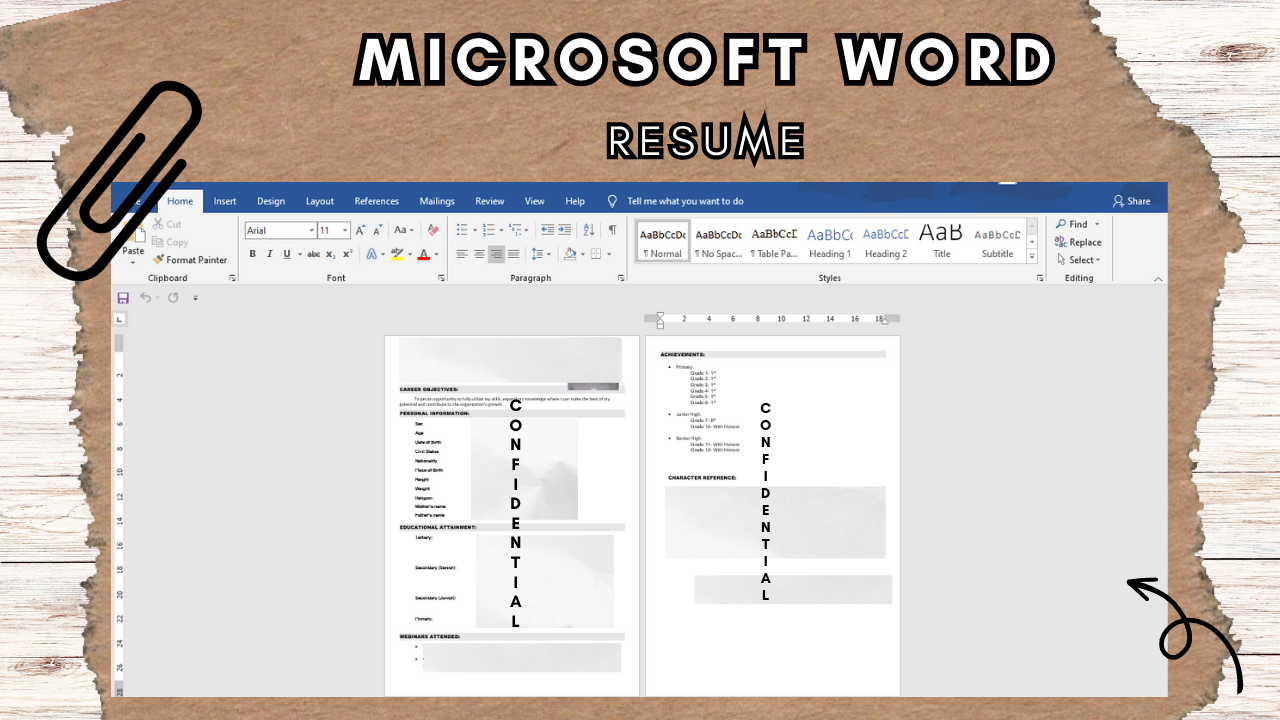Open the Insert tab
The height and width of the screenshot is (720, 1280).
coord(225,201)
